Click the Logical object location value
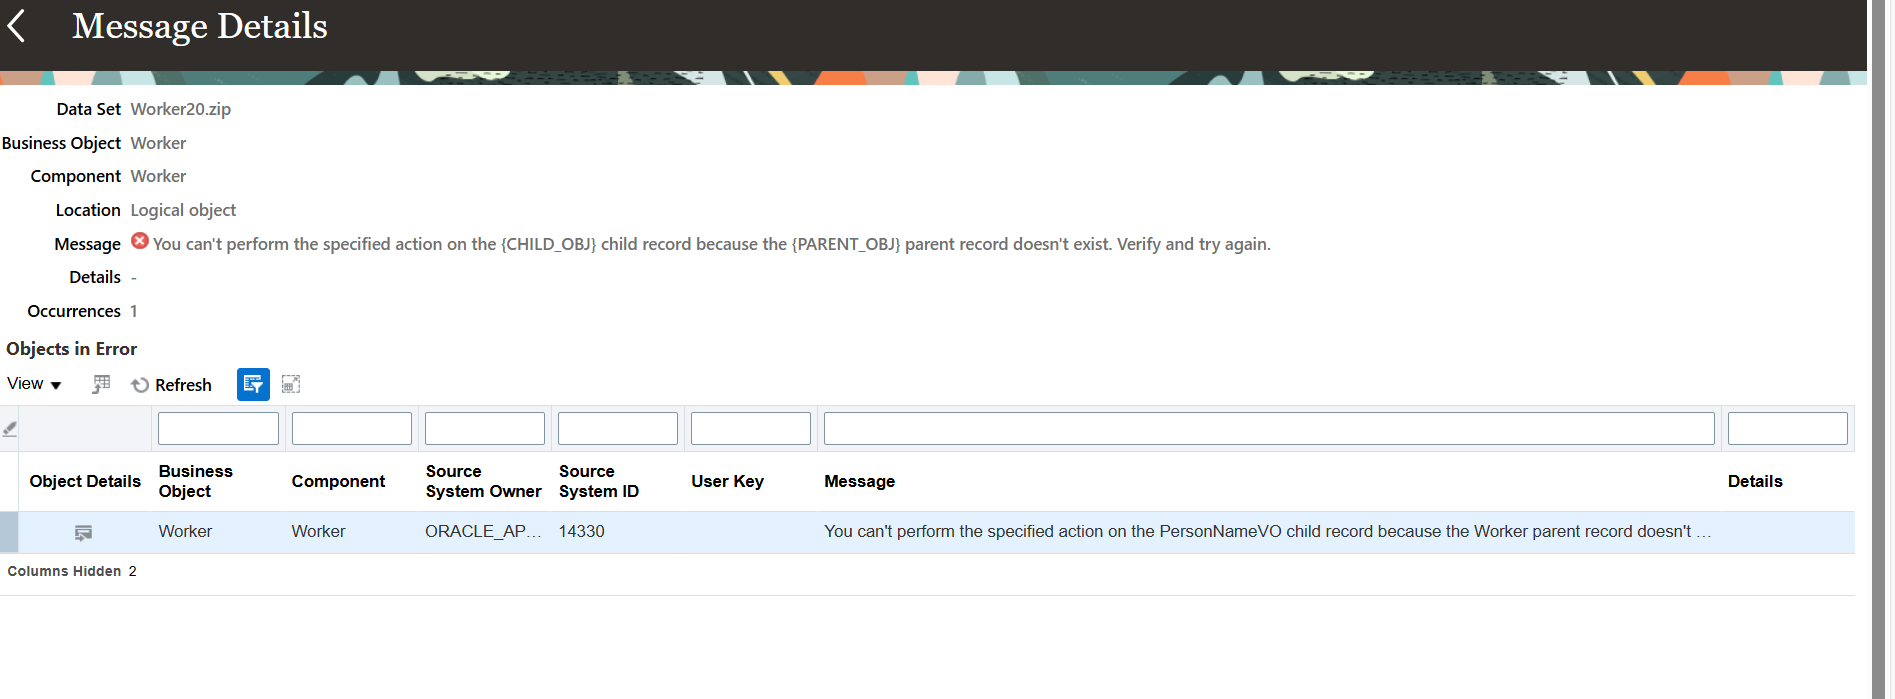This screenshot has width=1895, height=699. click(x=183, y=210)
